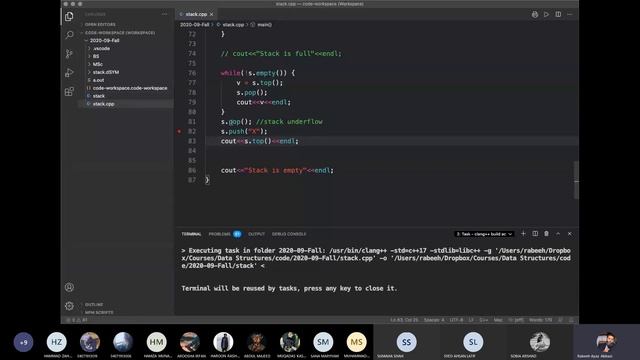Click 2020-09-Fall in the breadcrumb

click(194, 25)
